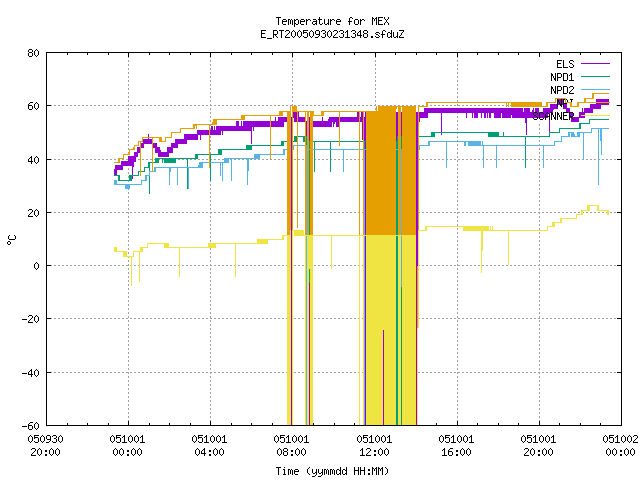Click the x-axis label 051001 04:00
Screen dimensions: 640x480
209,446
